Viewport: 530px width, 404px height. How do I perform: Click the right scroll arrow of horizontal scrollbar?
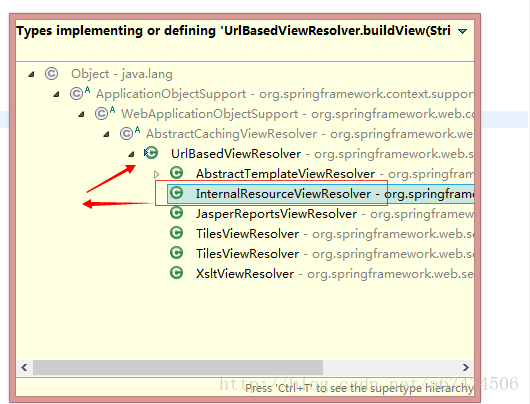[x=466, y=367]
